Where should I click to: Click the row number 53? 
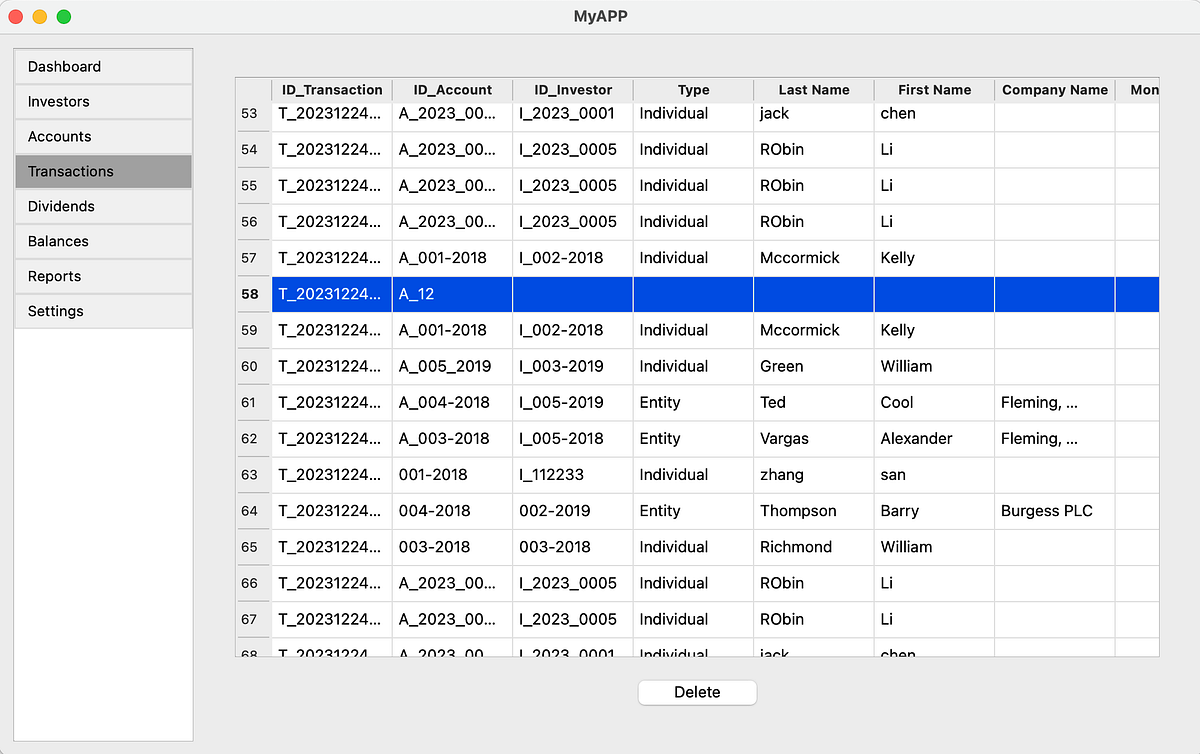click(x=253, y=113)
